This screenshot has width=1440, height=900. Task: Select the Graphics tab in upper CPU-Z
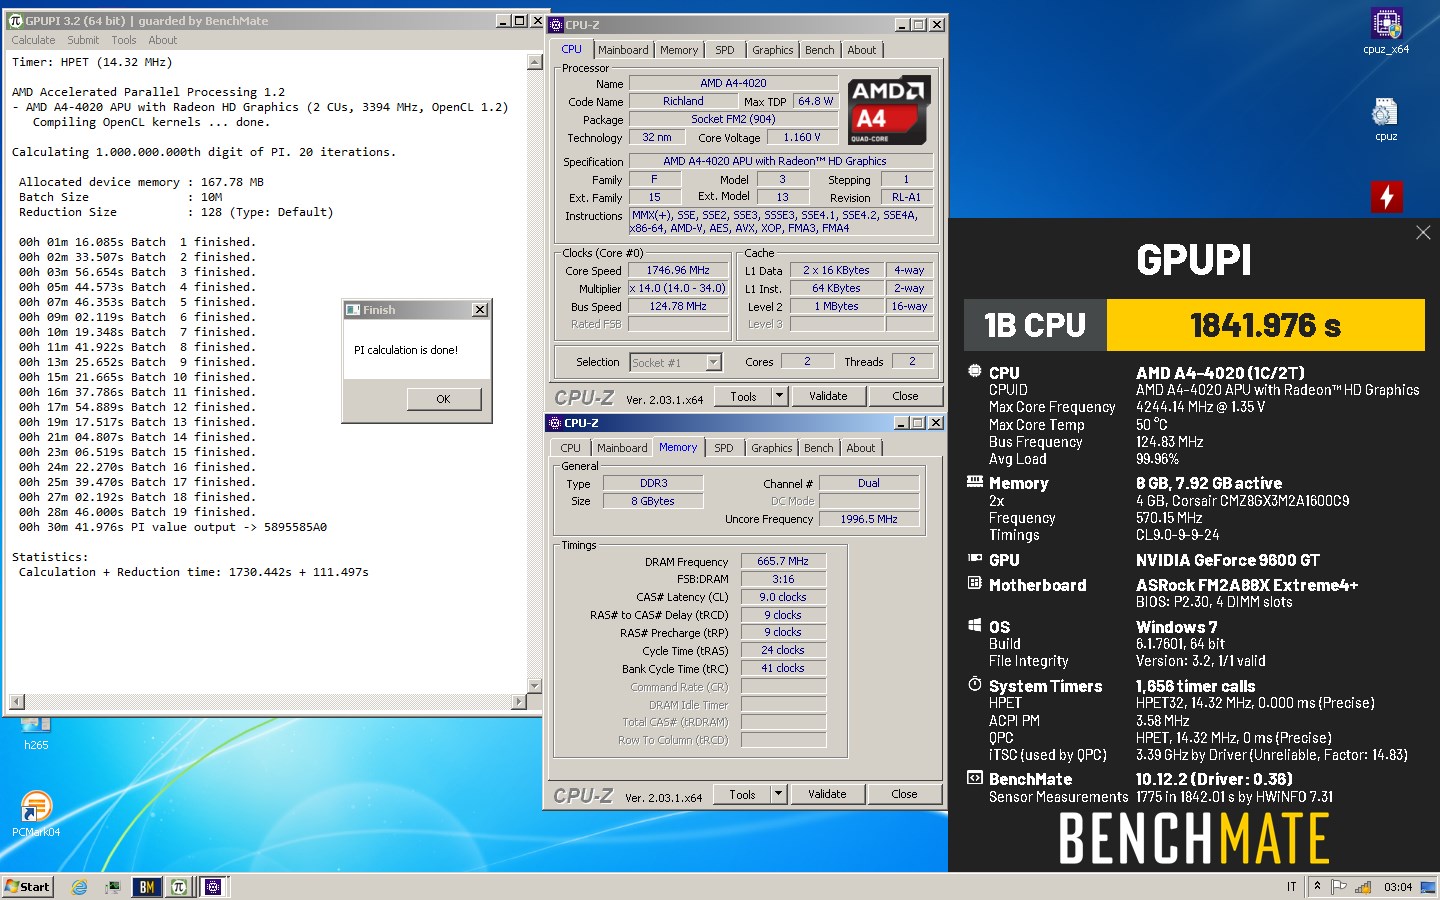click(x=773, y=50)
